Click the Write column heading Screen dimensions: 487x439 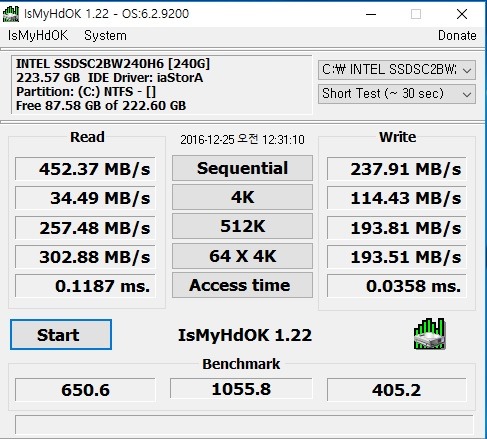pyautogui.click(x=397, y=137)
